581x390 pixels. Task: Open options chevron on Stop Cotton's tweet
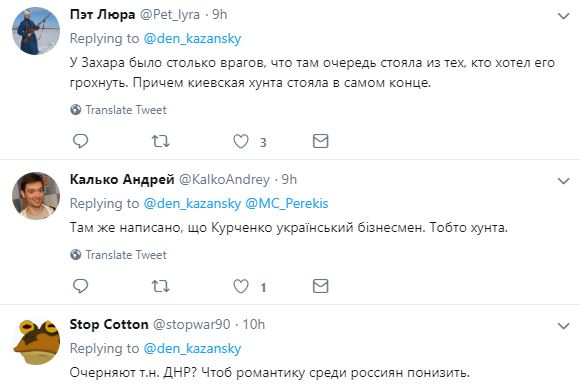tap(564, 326)
